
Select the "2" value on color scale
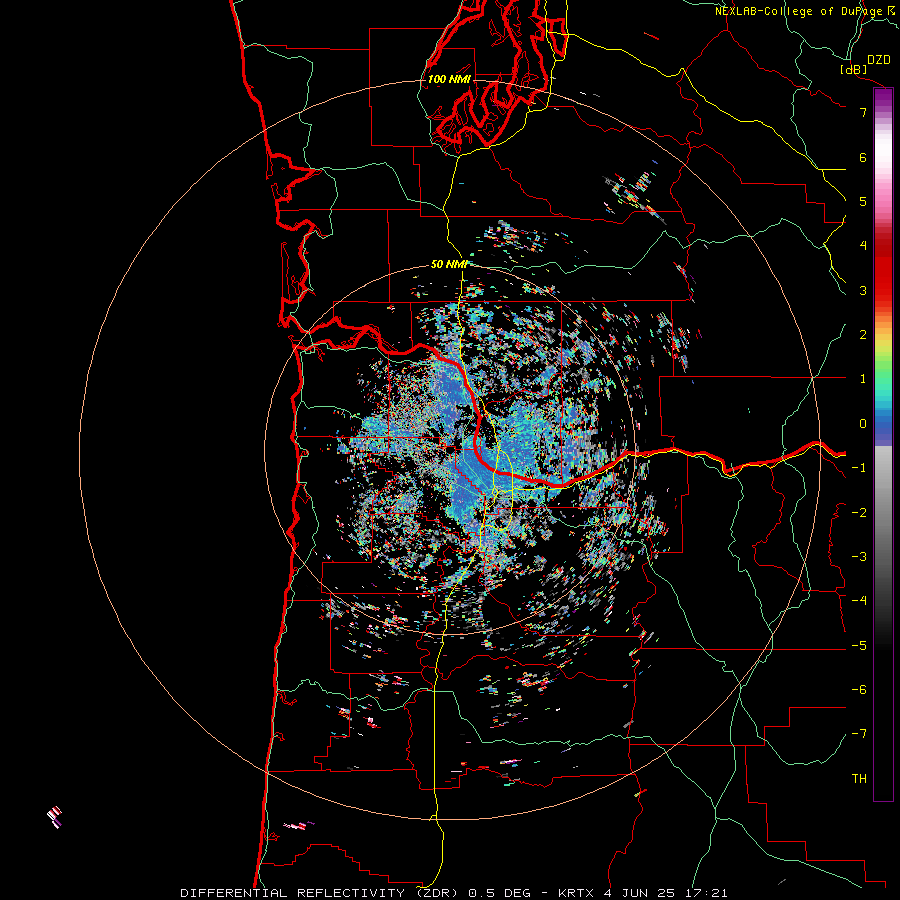863,335
